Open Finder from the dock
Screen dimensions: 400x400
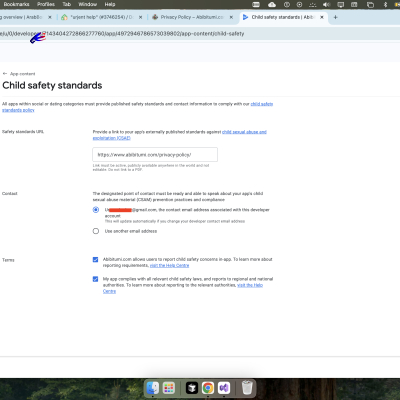coord(153,388)
